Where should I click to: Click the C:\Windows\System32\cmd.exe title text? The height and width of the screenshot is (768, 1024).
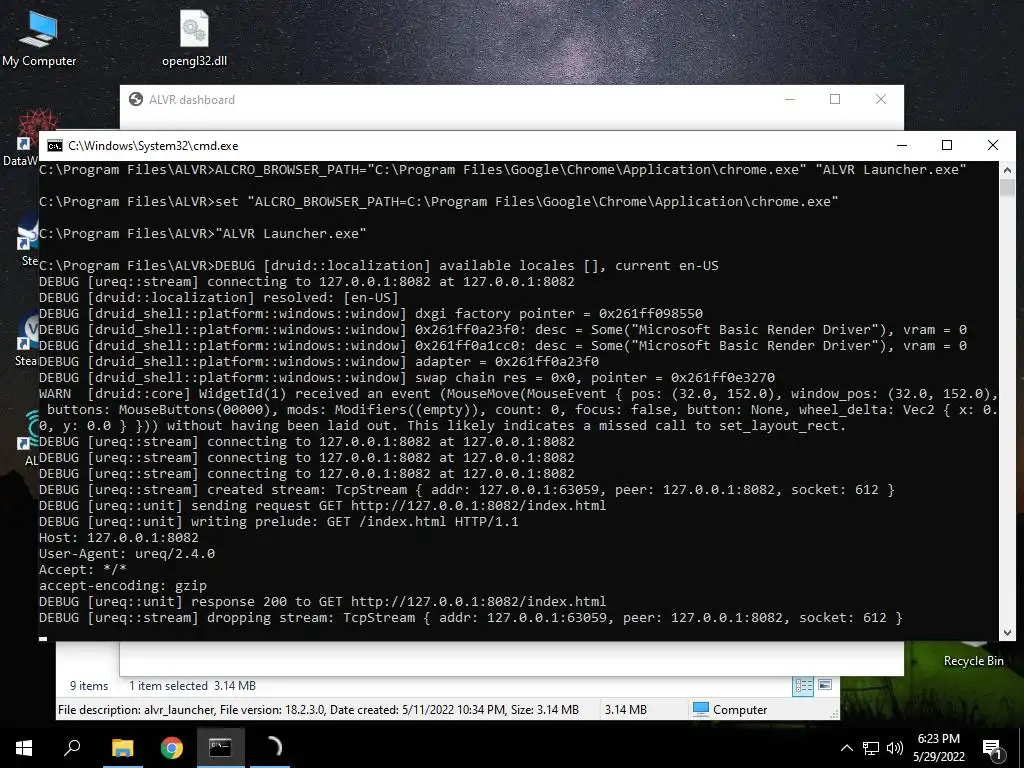tap(153, 146)
